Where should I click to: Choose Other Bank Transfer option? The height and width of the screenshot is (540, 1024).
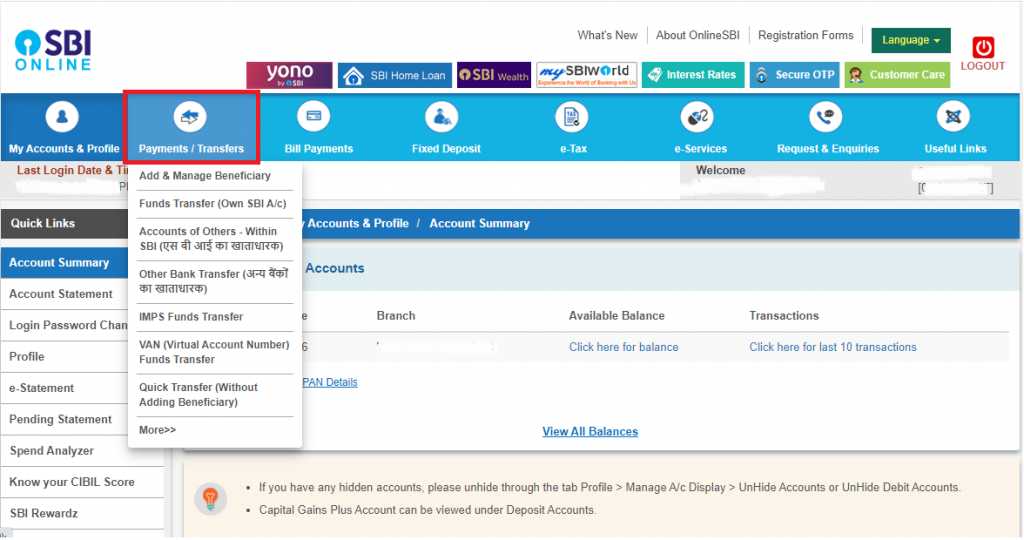click(x=214, y=281)
